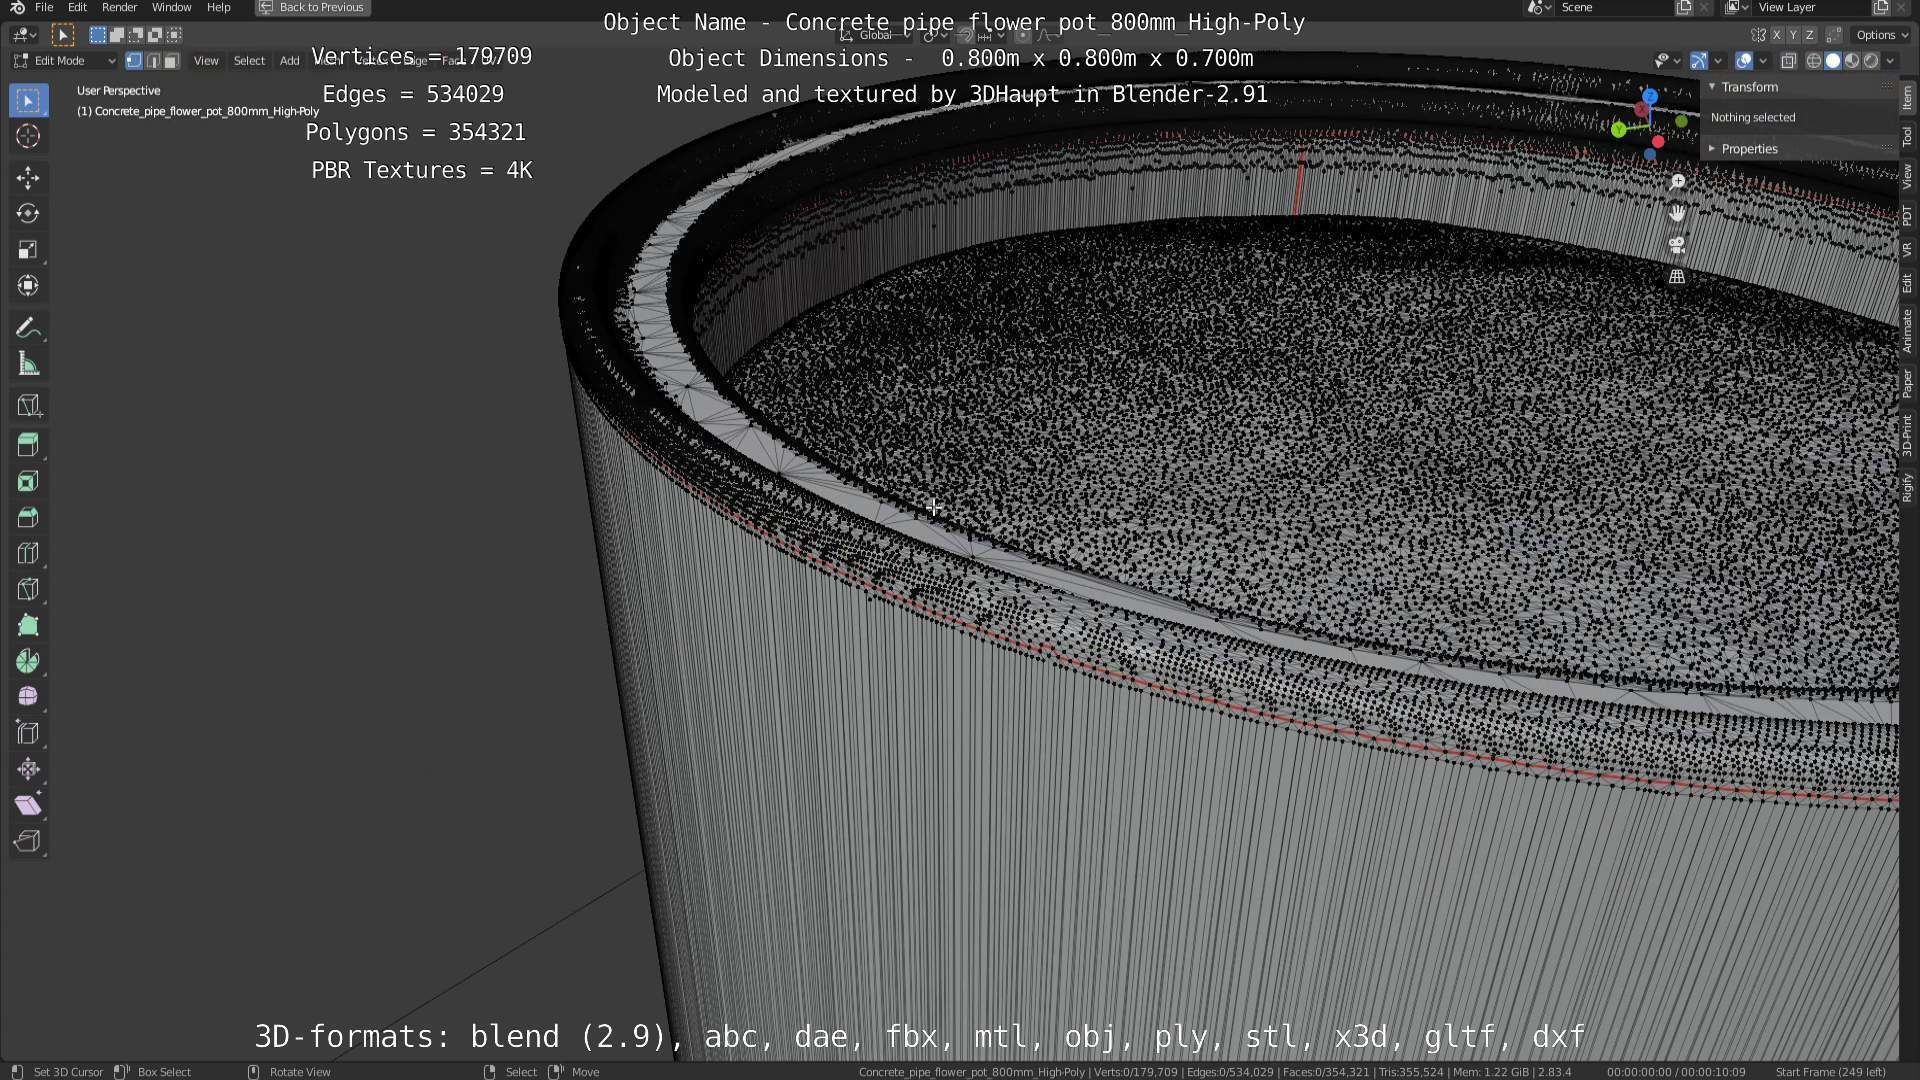
Task: Select the Edge Slide tool
Action: [28, 733]
